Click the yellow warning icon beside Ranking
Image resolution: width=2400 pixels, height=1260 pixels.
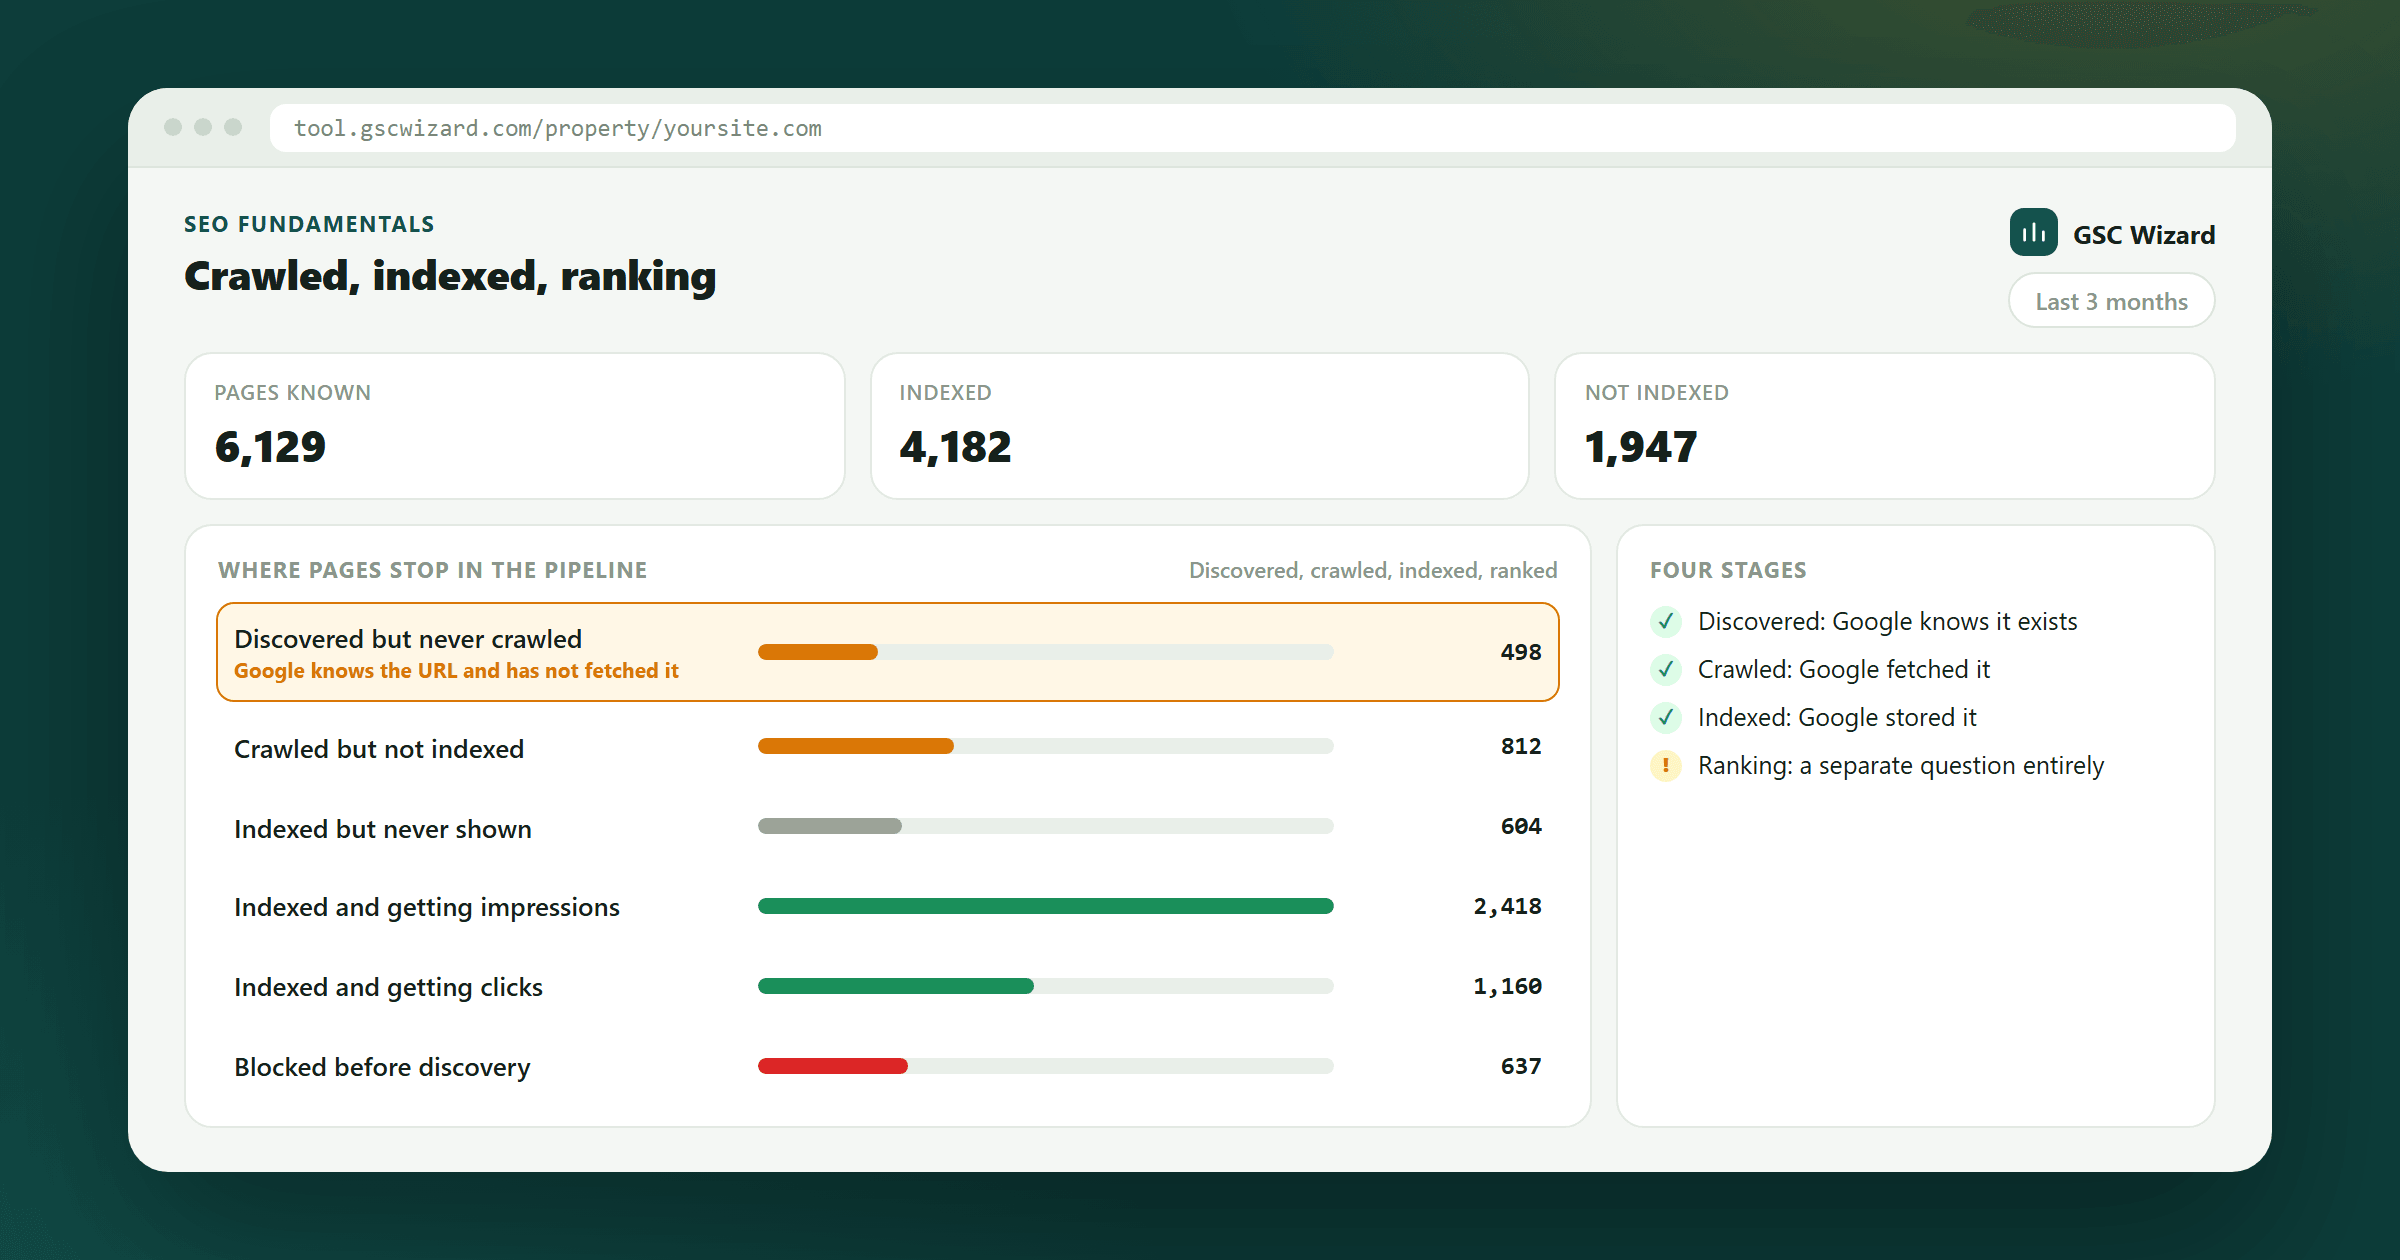click(1665, 766)
